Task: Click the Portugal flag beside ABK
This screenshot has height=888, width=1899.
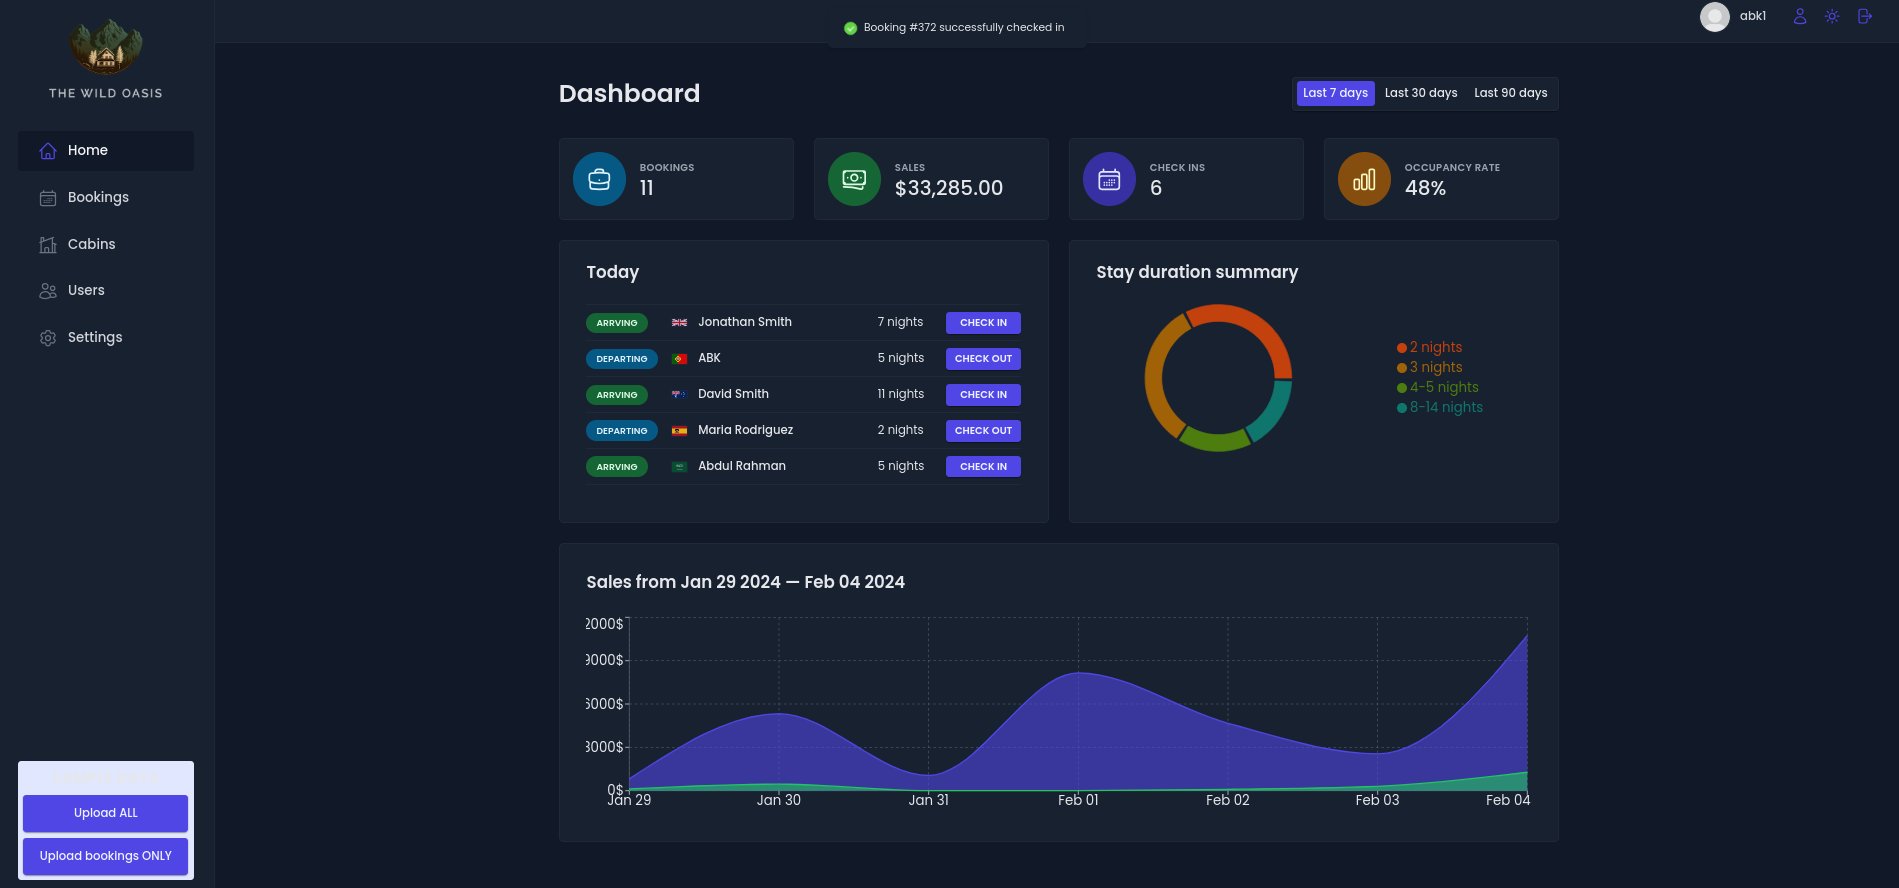Action: [x=679, y=359]
